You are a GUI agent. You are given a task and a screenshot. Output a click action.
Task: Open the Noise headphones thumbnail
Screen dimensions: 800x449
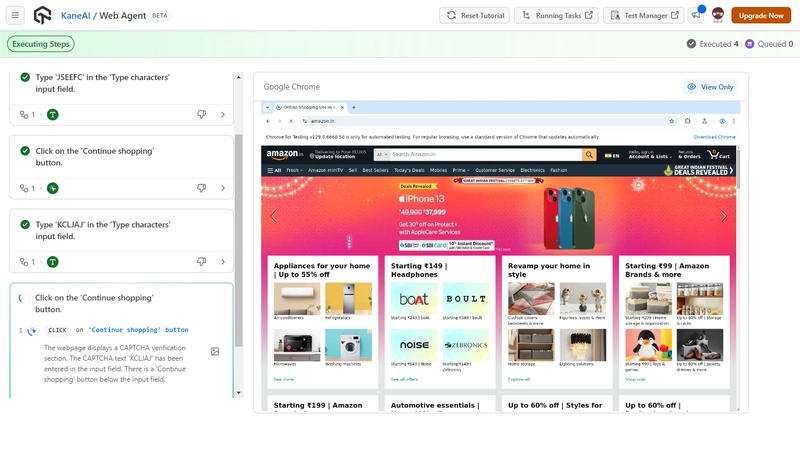[414, 345]
